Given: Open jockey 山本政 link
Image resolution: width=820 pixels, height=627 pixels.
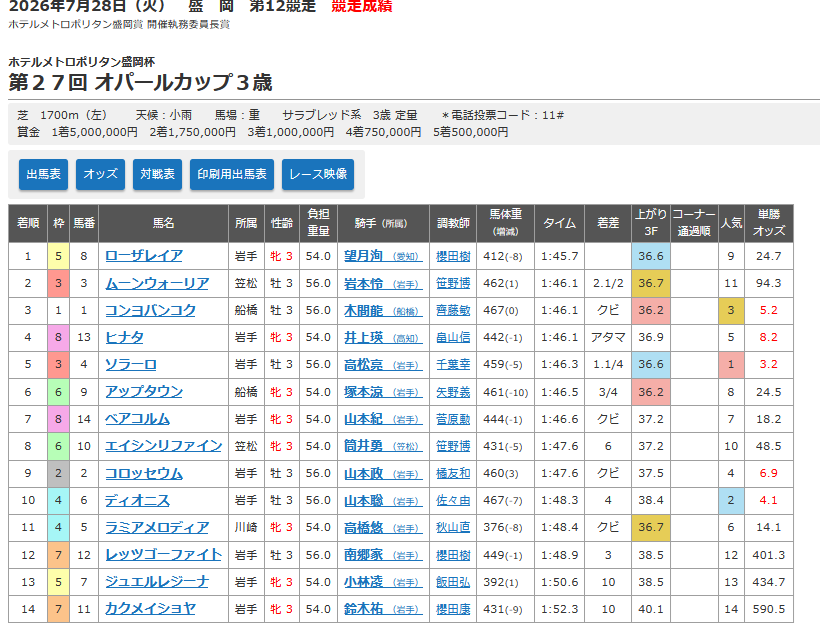Looking at the screenshot, I should [x=383, y=473].
